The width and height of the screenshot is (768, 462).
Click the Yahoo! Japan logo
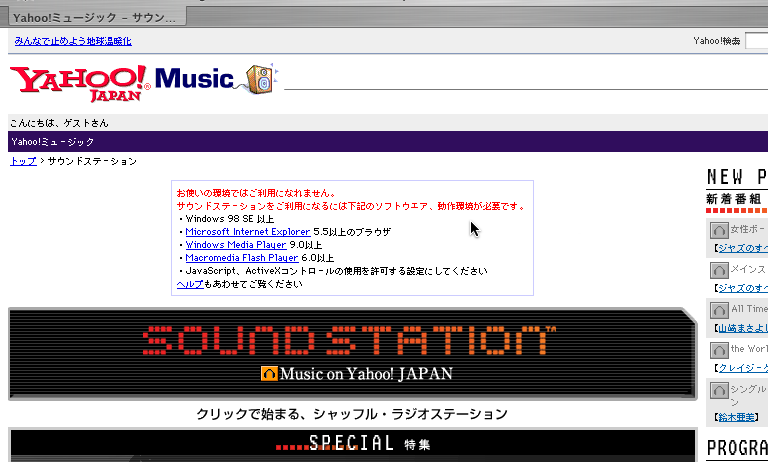pyautogui.click(x=80, y=83)
